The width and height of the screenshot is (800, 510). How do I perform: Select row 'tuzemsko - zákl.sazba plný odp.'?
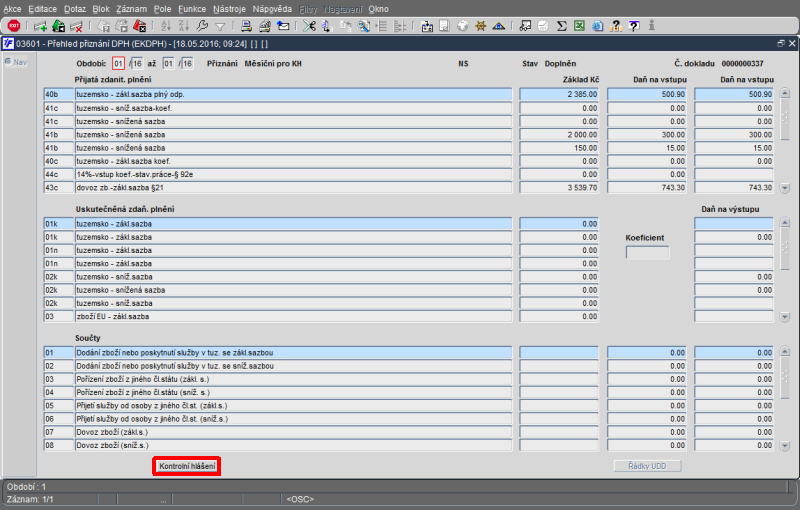[x=293, y=94]
